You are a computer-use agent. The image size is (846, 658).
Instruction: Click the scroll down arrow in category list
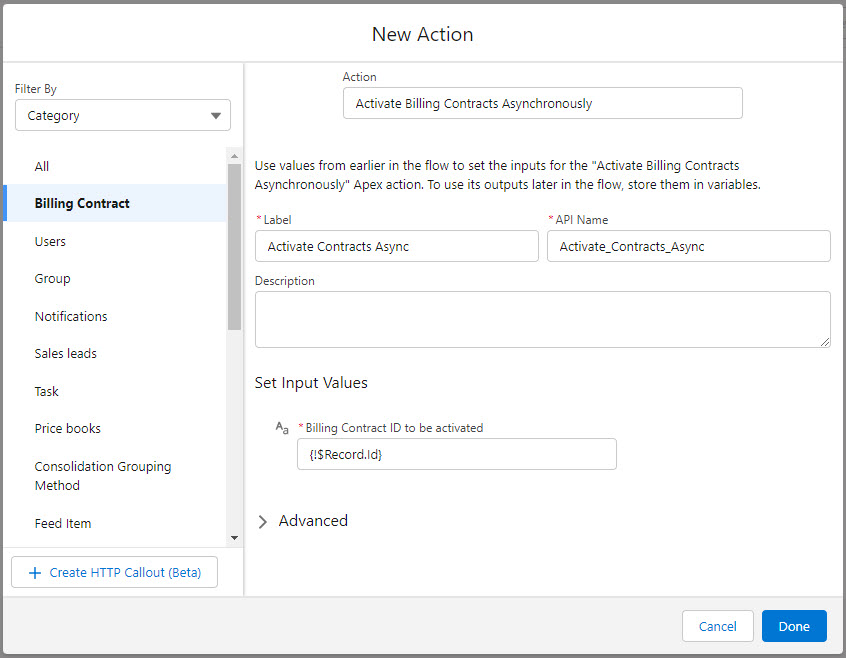234,538
